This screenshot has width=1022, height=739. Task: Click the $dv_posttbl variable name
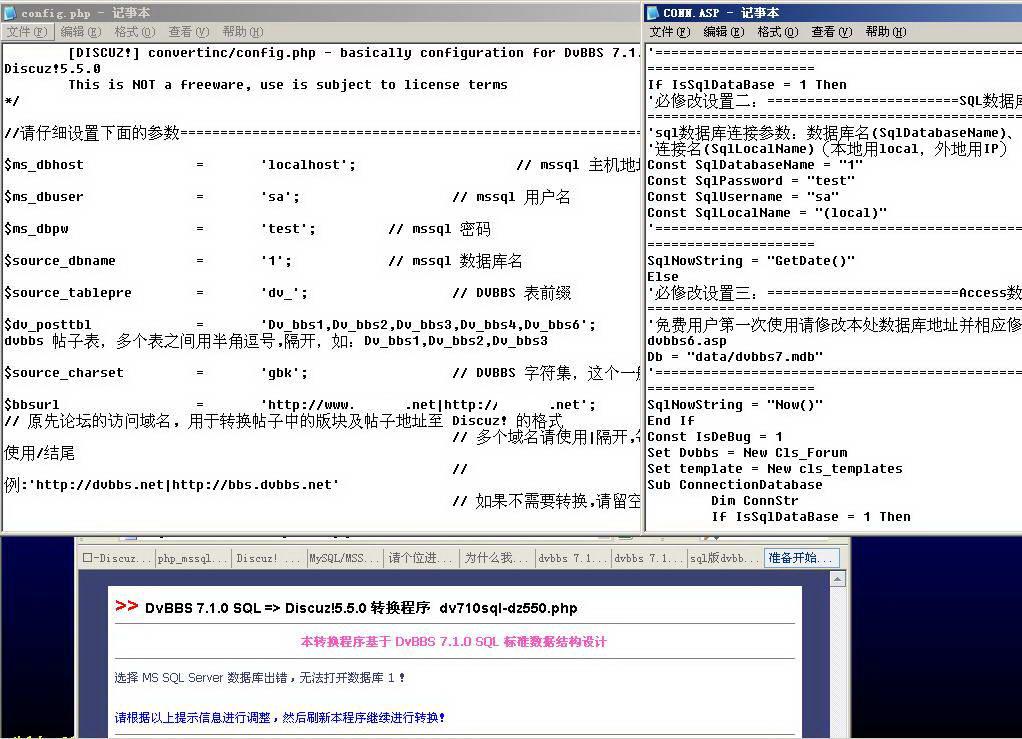pos(48,325)
